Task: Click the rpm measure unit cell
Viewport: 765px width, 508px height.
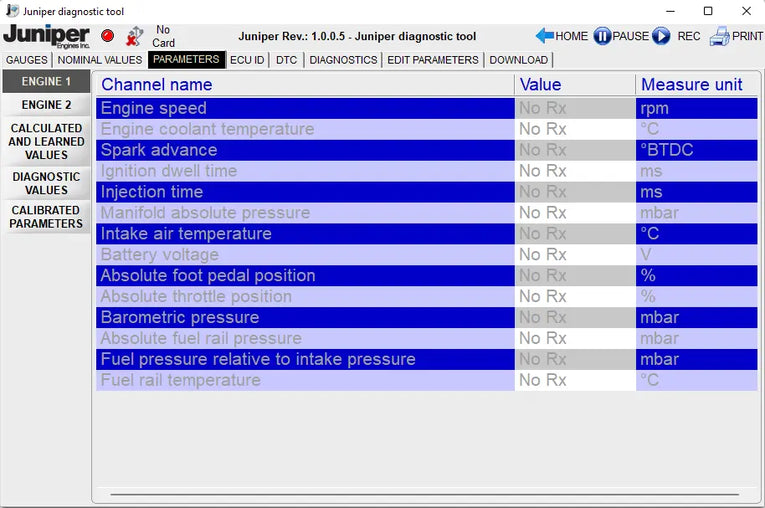Action: (697, 108)
